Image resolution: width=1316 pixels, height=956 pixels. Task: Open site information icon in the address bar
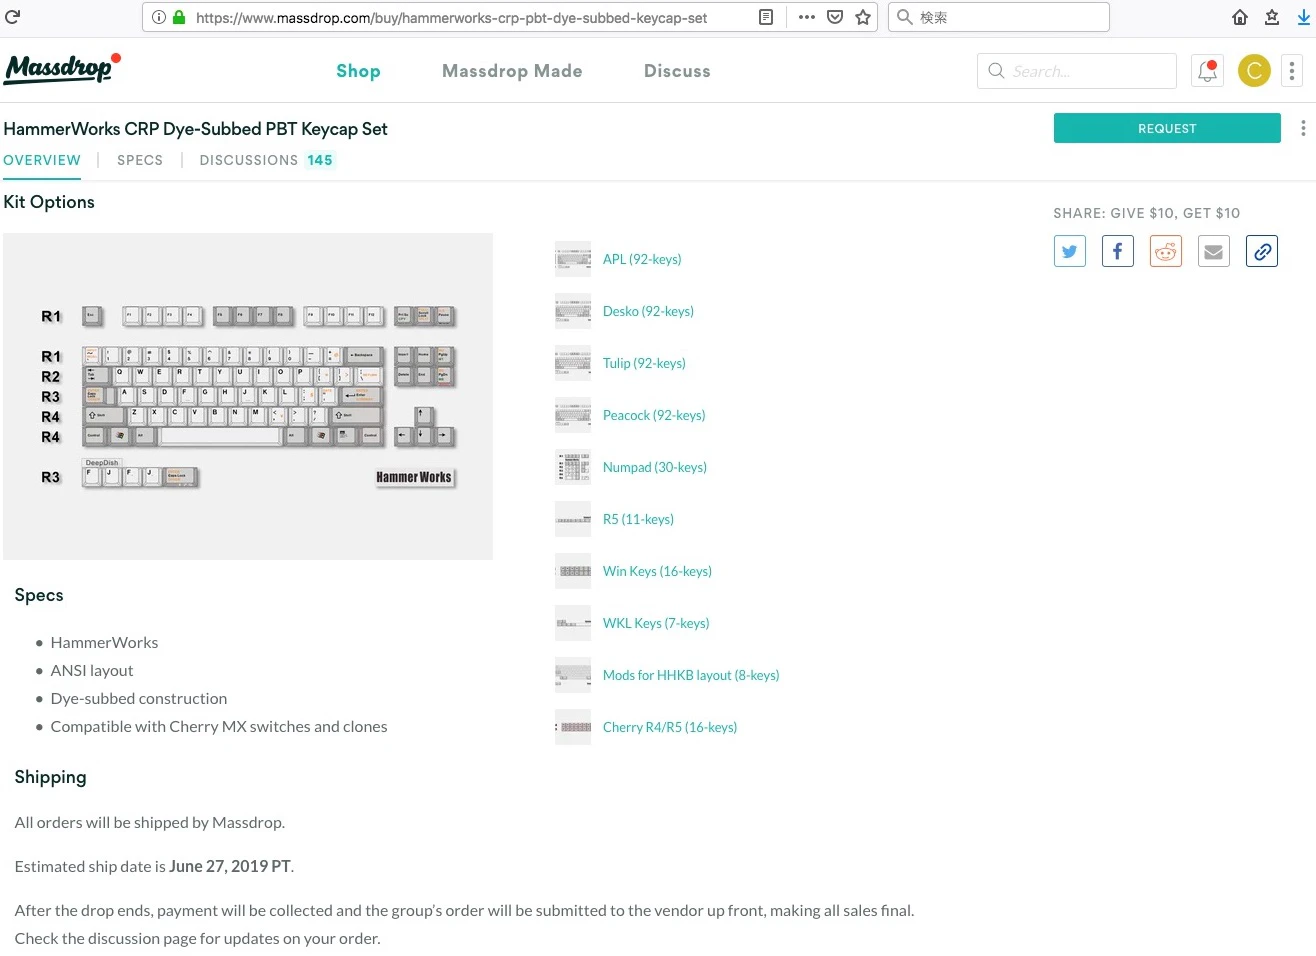pos(158,17)
